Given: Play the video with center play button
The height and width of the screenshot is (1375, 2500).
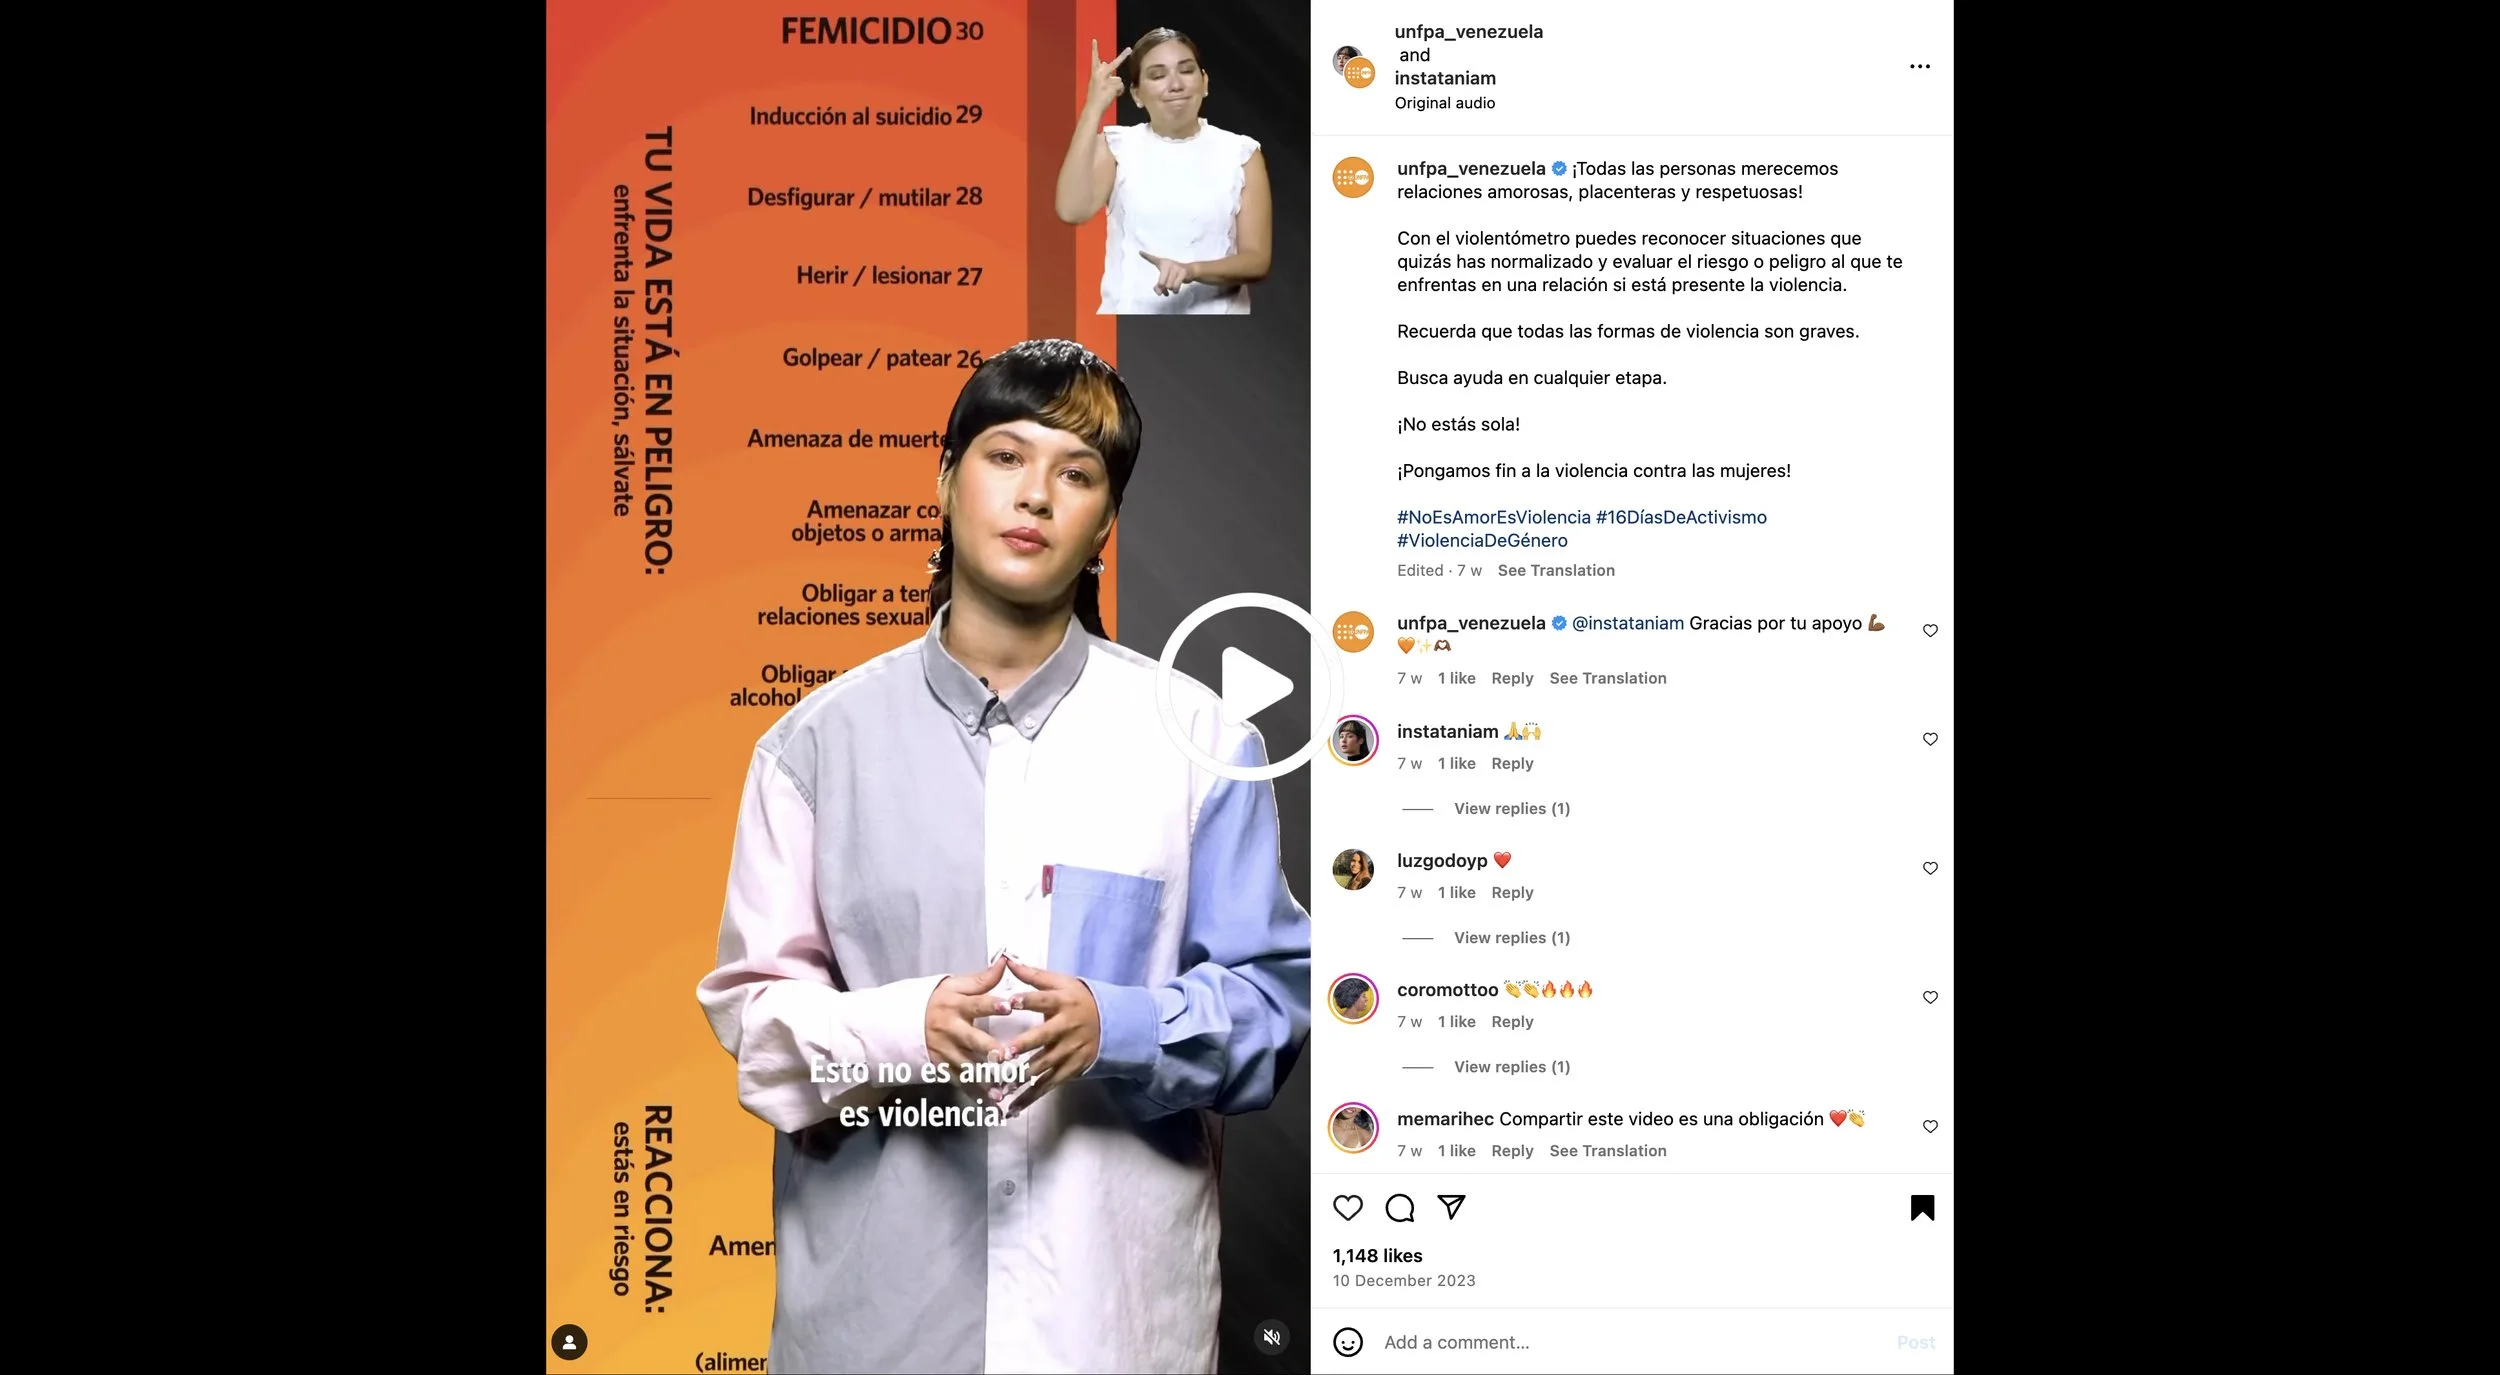Looking at the screenshot, I should click(x=1247, y=686).
